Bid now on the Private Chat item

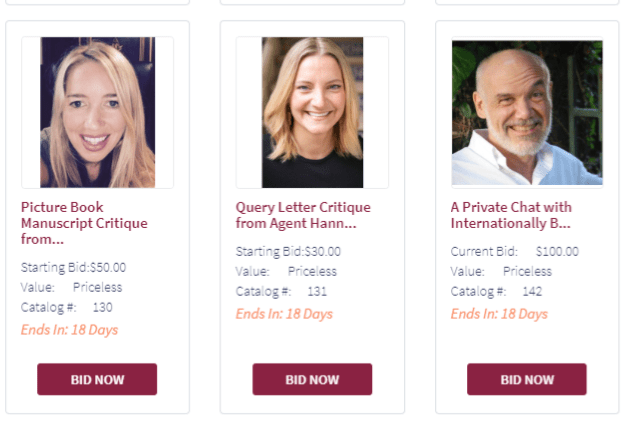pos(526,379)
